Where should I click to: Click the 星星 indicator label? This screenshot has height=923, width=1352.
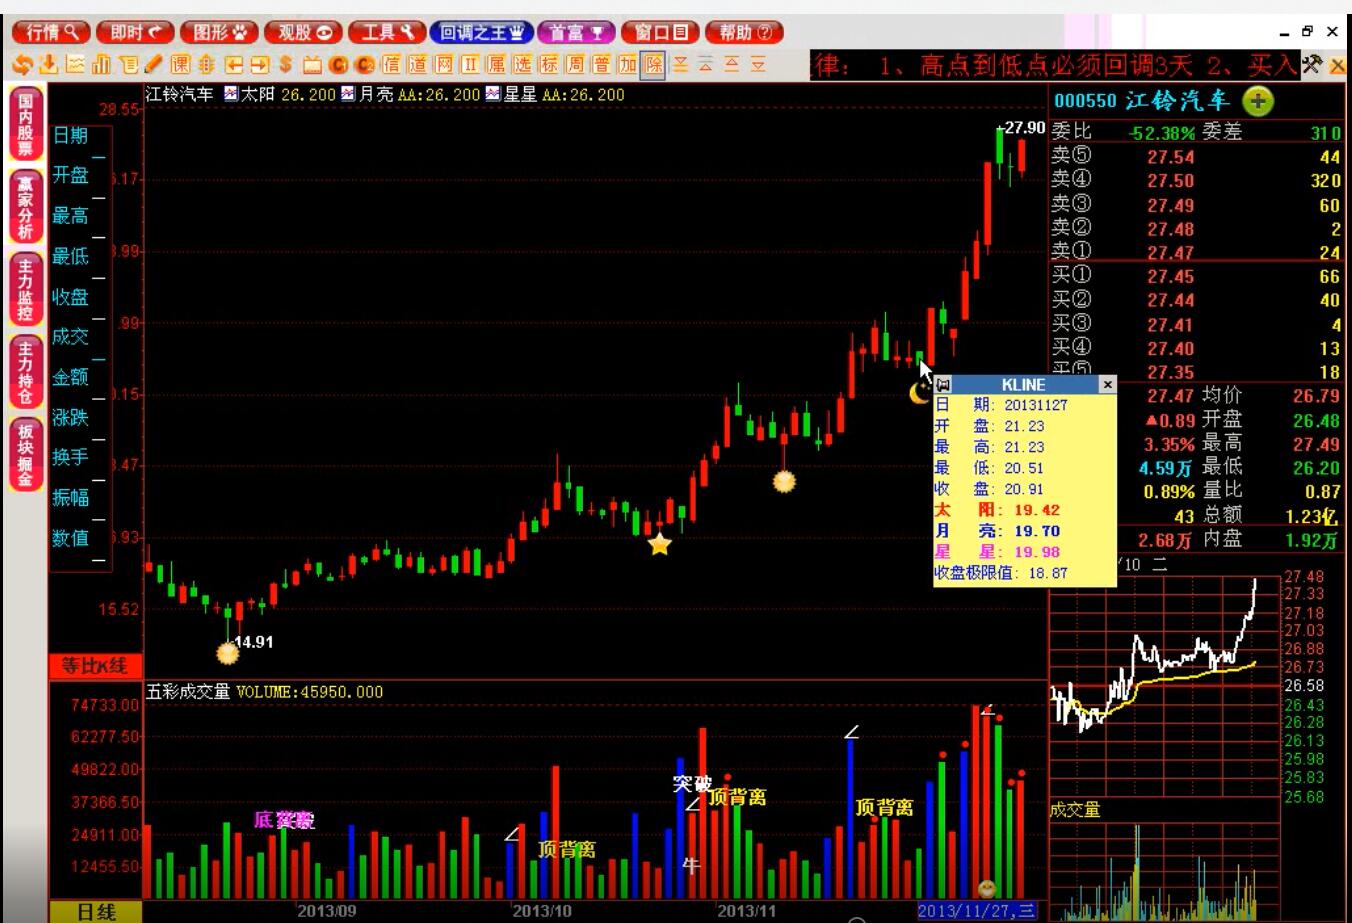click(520, 94)
